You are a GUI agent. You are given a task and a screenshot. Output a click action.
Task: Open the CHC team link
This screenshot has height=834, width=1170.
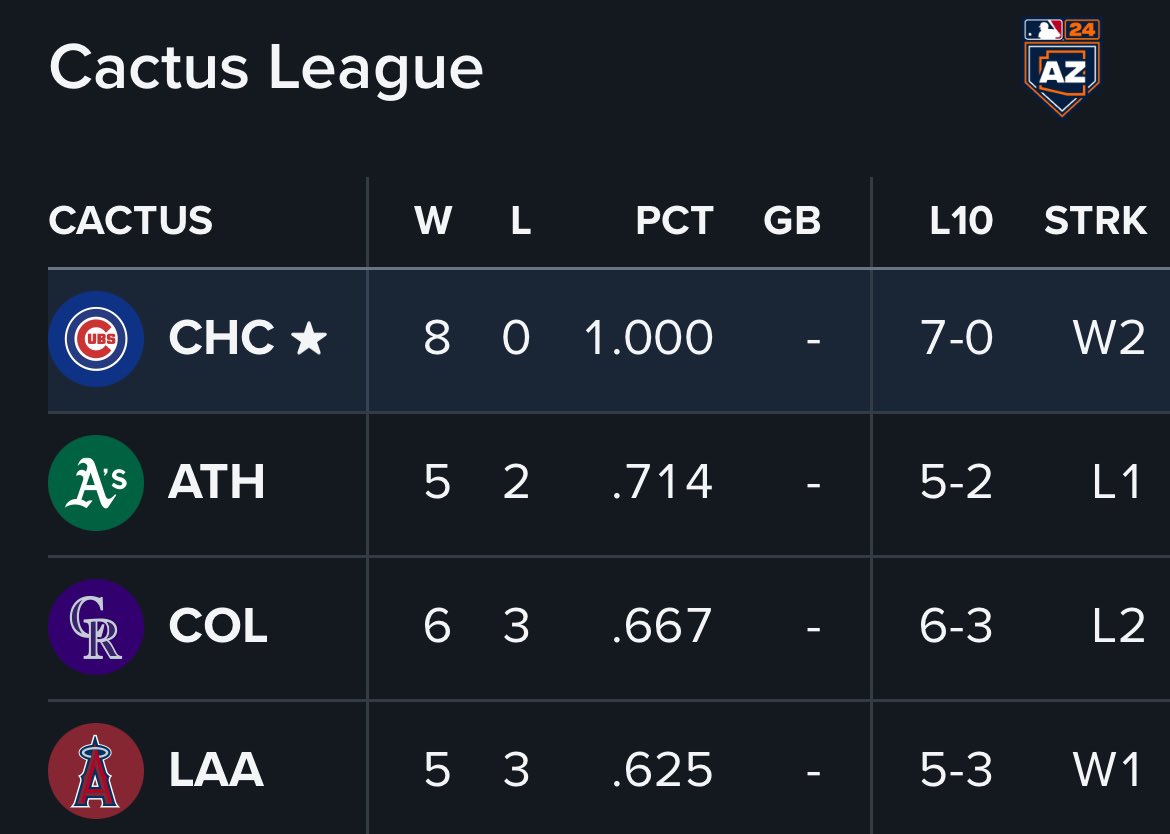click(x=222, y=338)
